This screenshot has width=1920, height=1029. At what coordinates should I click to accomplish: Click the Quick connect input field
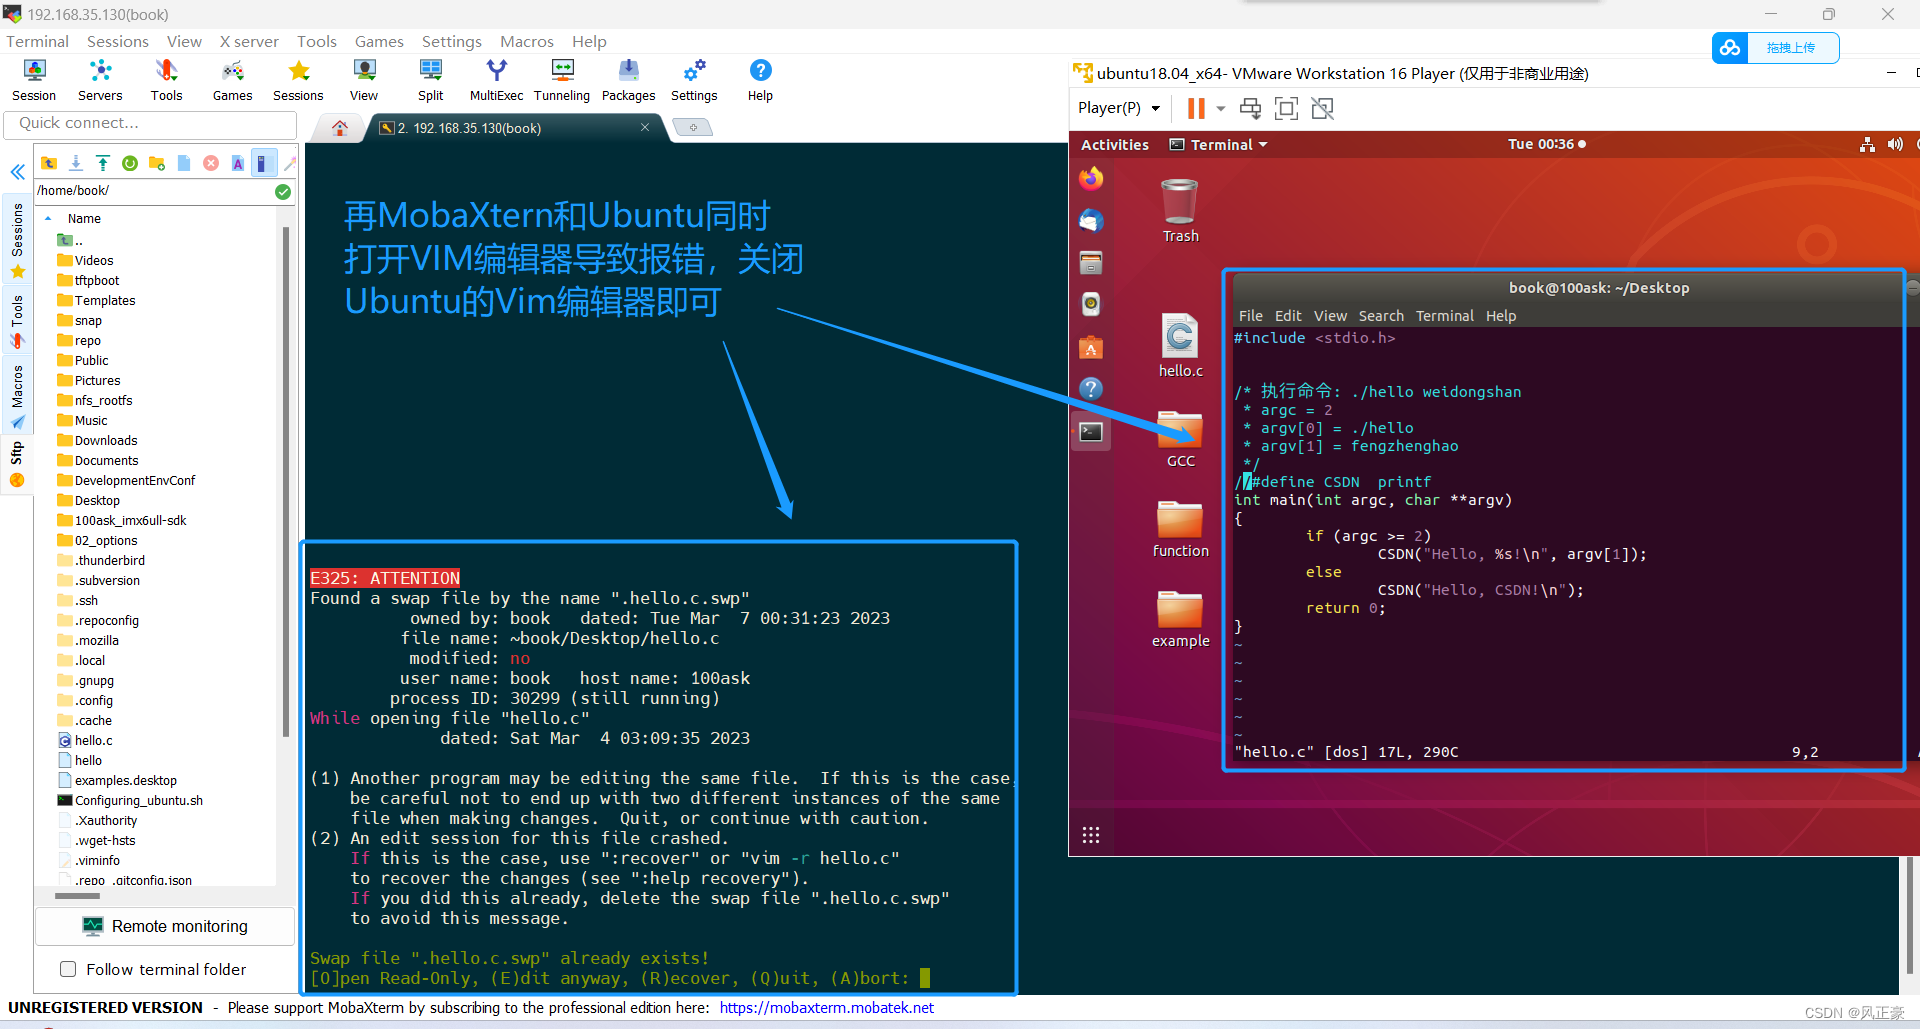151,124
